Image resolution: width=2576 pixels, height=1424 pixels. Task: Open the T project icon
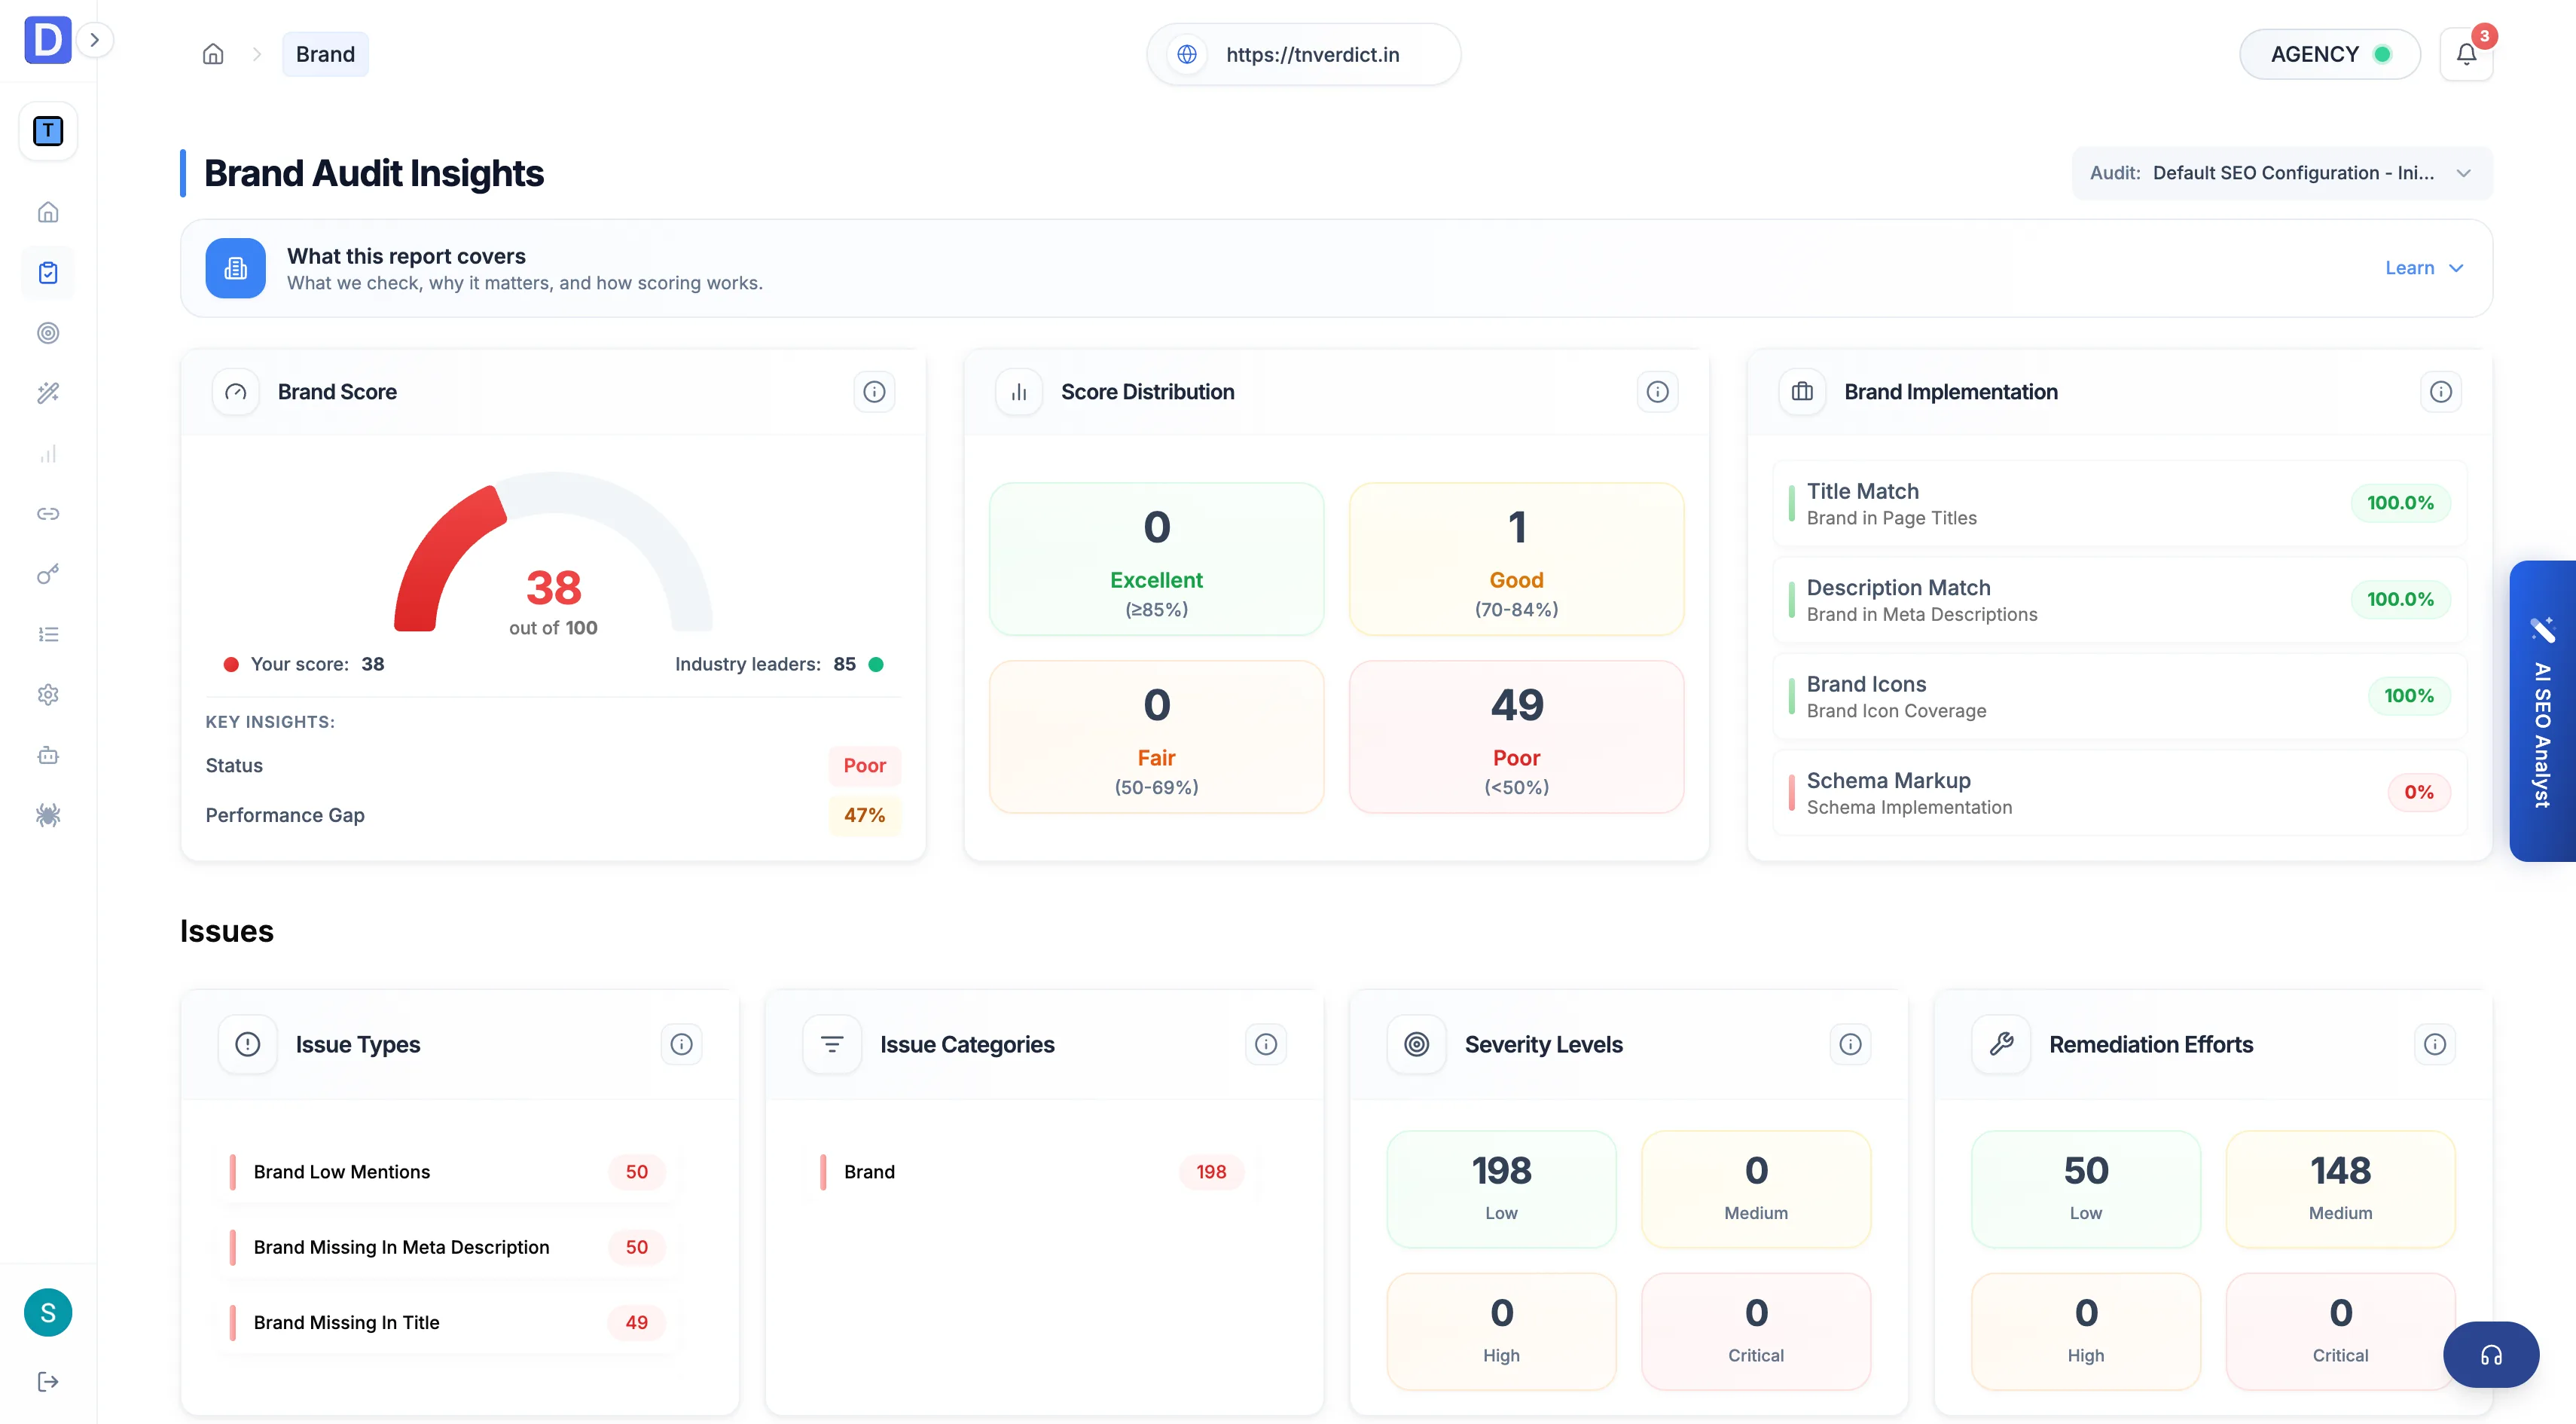click(x=48, y=131)
